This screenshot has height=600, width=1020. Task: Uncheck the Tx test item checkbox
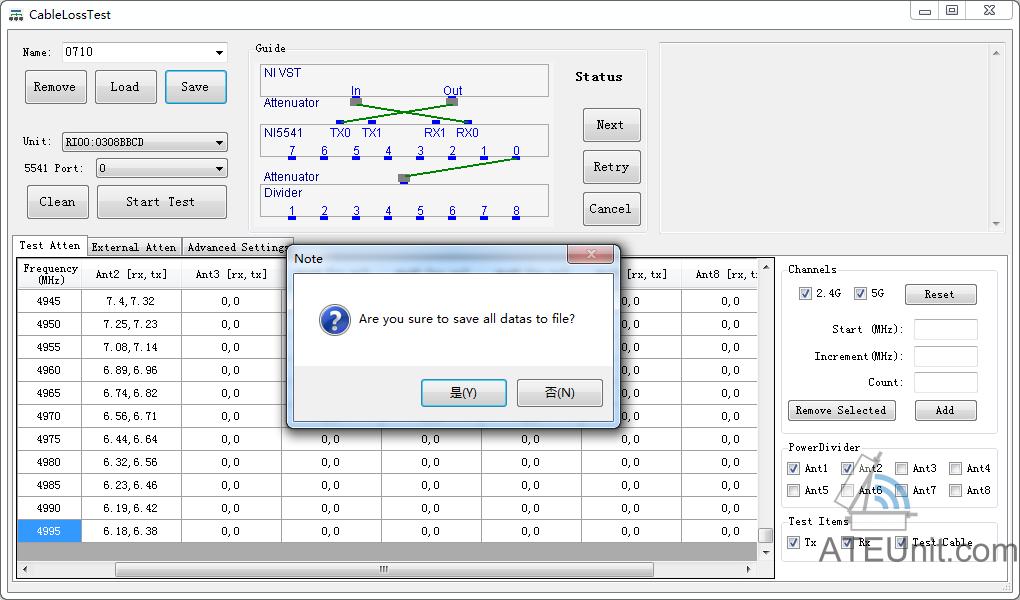[795, 543]
